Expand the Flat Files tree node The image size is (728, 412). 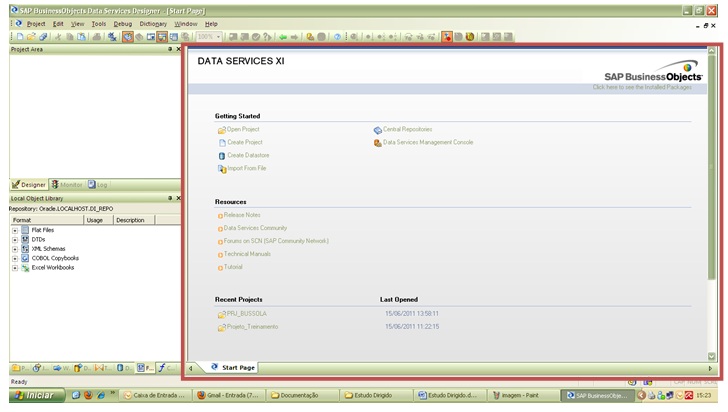[15, 230]
